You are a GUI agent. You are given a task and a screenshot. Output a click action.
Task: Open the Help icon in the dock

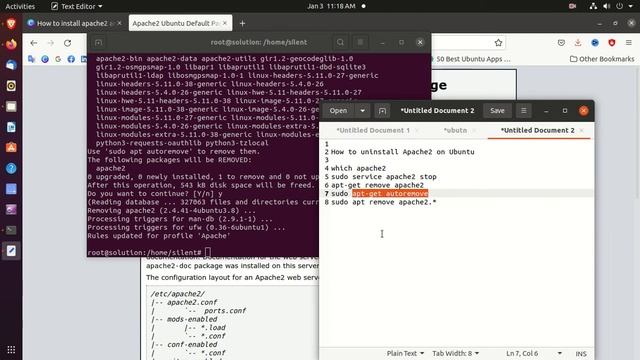click(11, 168)
